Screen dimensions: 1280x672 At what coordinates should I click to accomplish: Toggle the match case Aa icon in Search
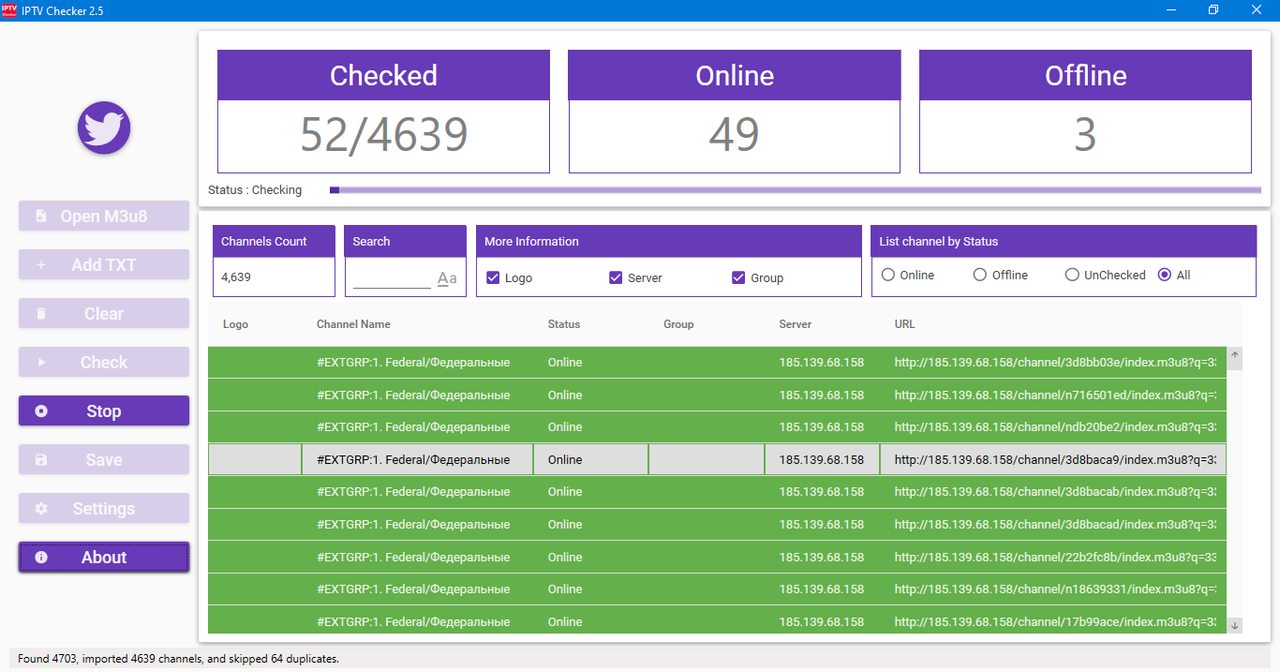[447, 279]
